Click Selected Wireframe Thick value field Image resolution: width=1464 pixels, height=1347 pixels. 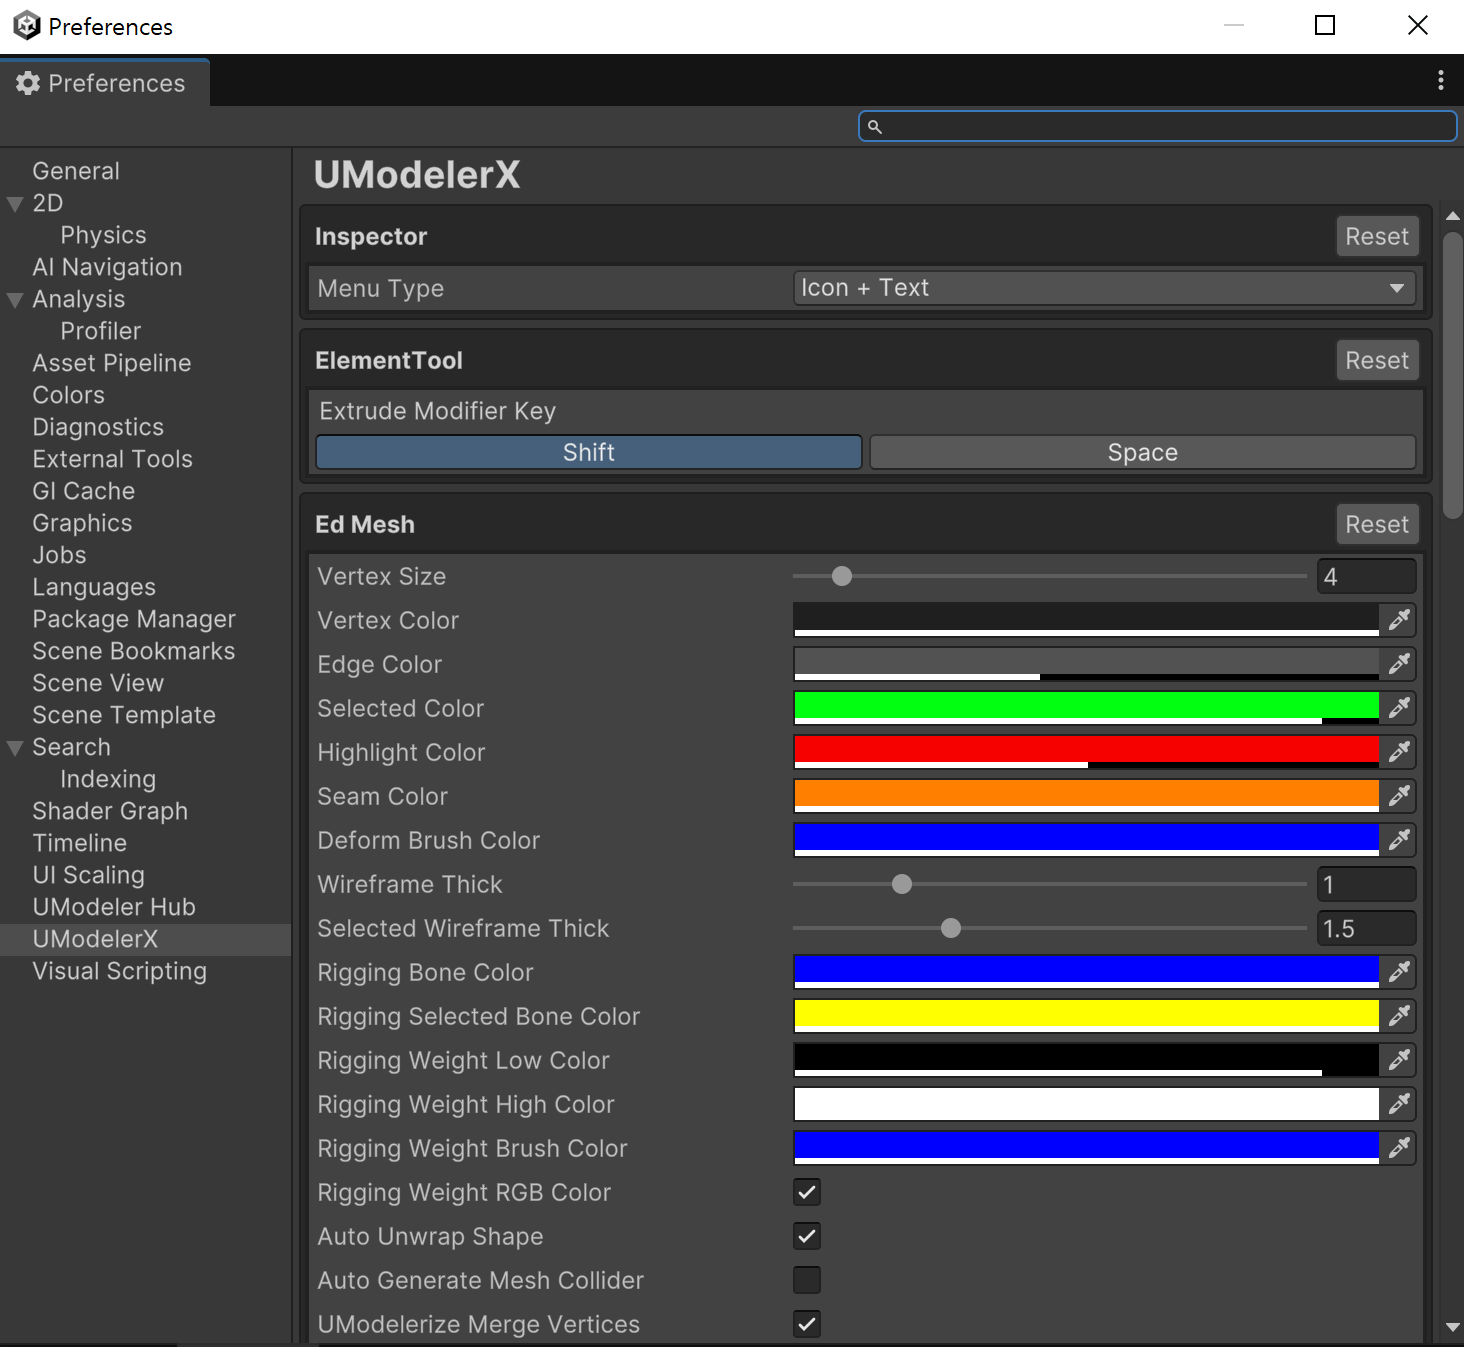(x=1366, y=928)
